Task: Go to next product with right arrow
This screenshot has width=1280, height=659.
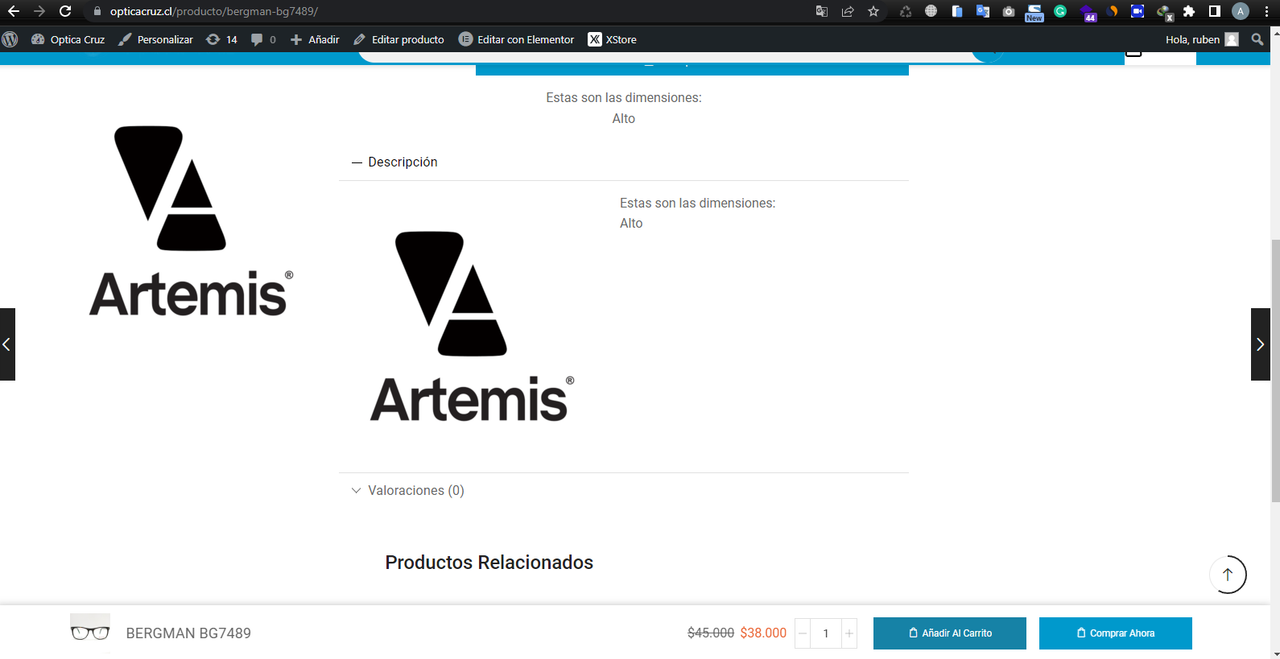Action: [x=1260, y=344]
